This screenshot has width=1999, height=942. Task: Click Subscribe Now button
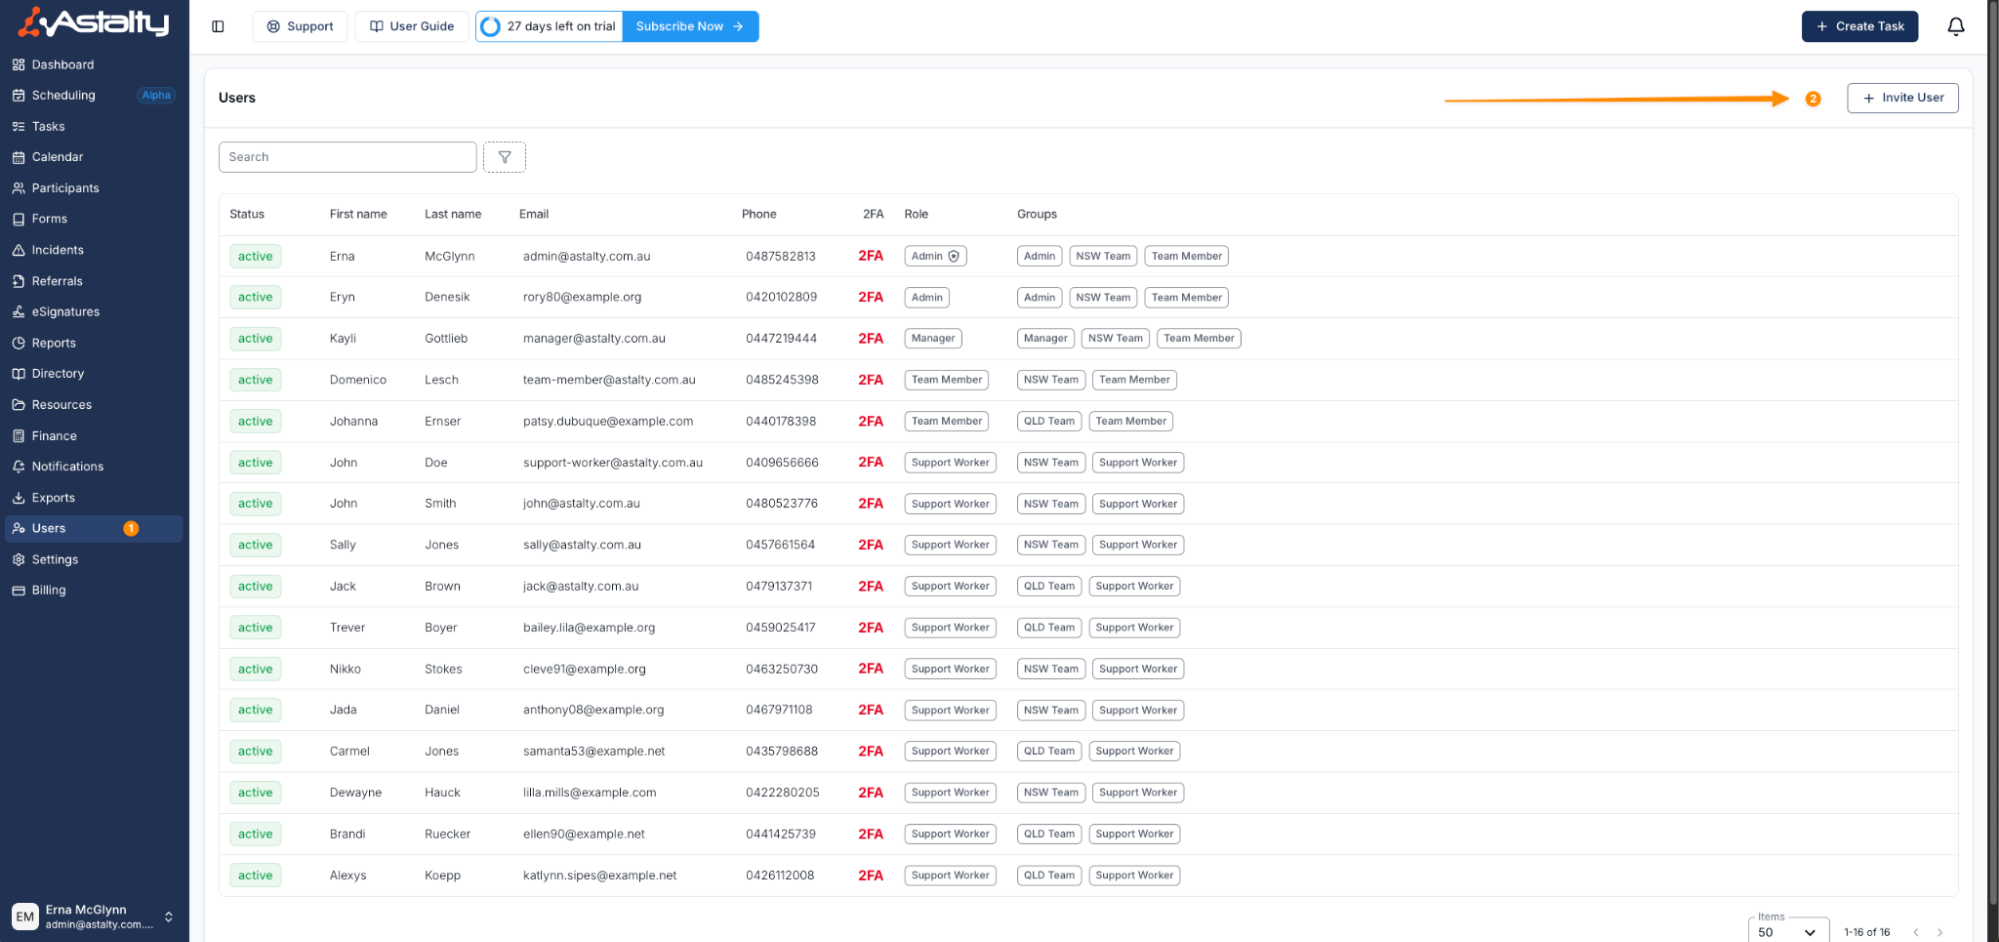(690, 27)
